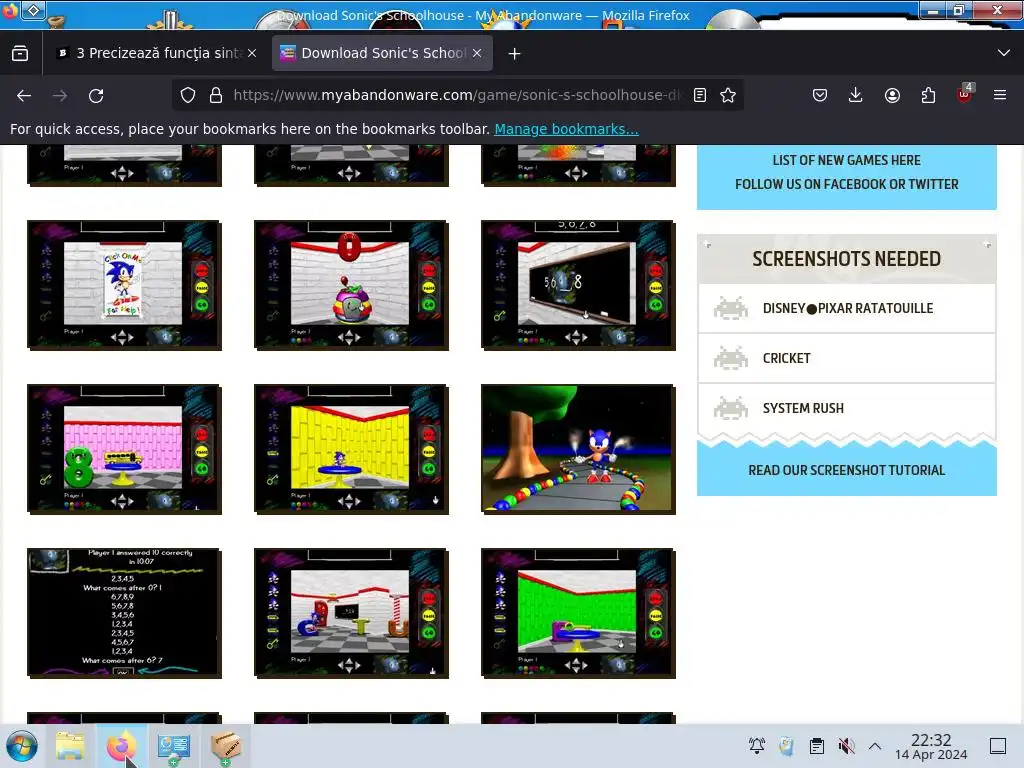Click the notifications bell tray icon
1024x768 pixels.
pos(757,745)
